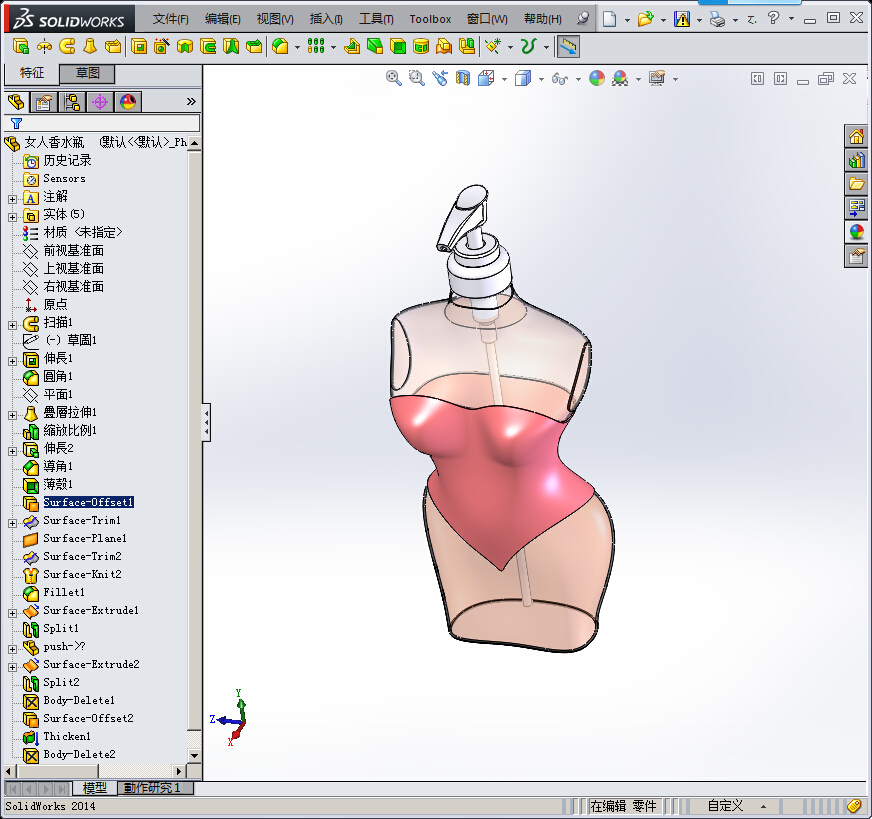The image size is (872, 819).
Task: Select the Thicken1 feature
Action: click(67, 736)
